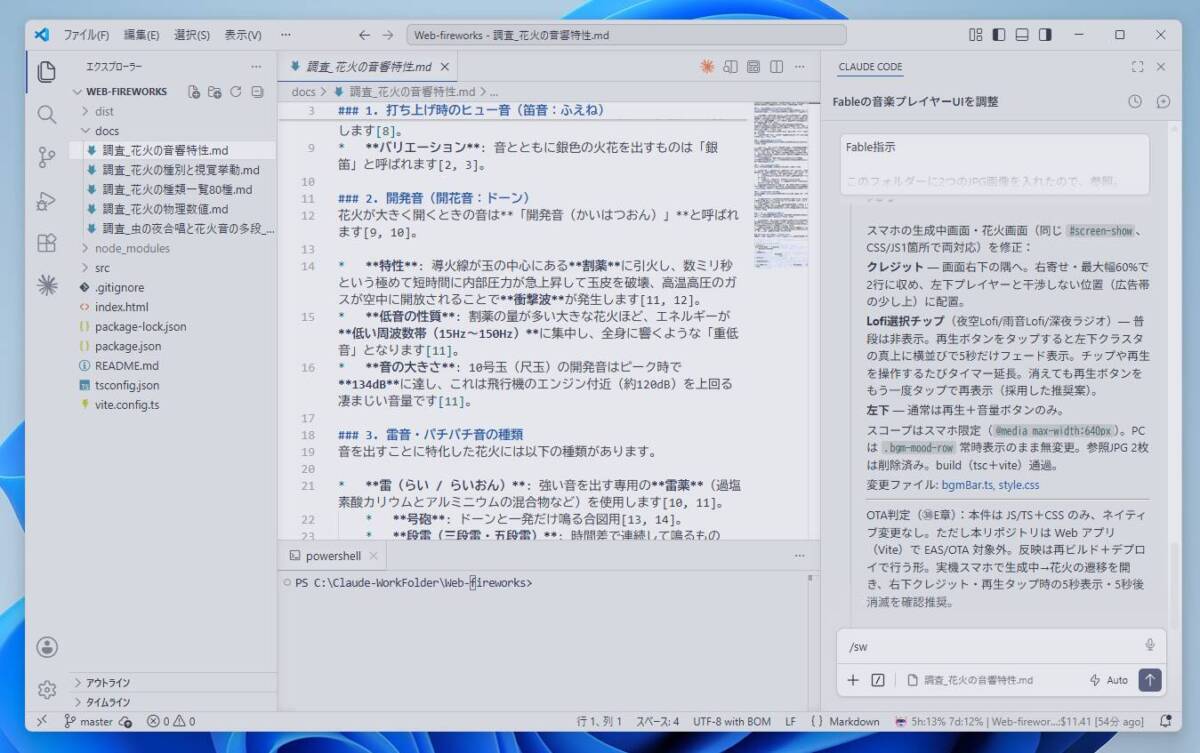This screenshot has height=753, width=1200.
Task: Open the notifications bell in status bar
Action: [x=1165, y=721]
